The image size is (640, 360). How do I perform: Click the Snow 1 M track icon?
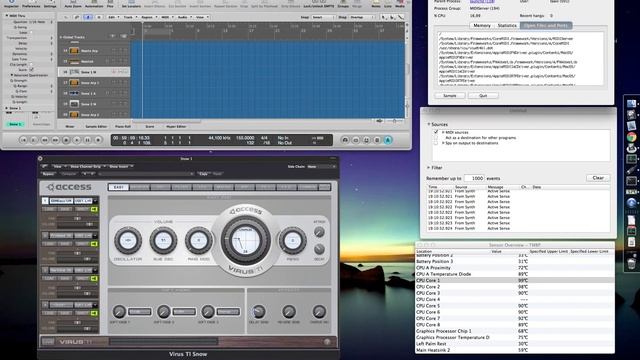pos(74,72)
